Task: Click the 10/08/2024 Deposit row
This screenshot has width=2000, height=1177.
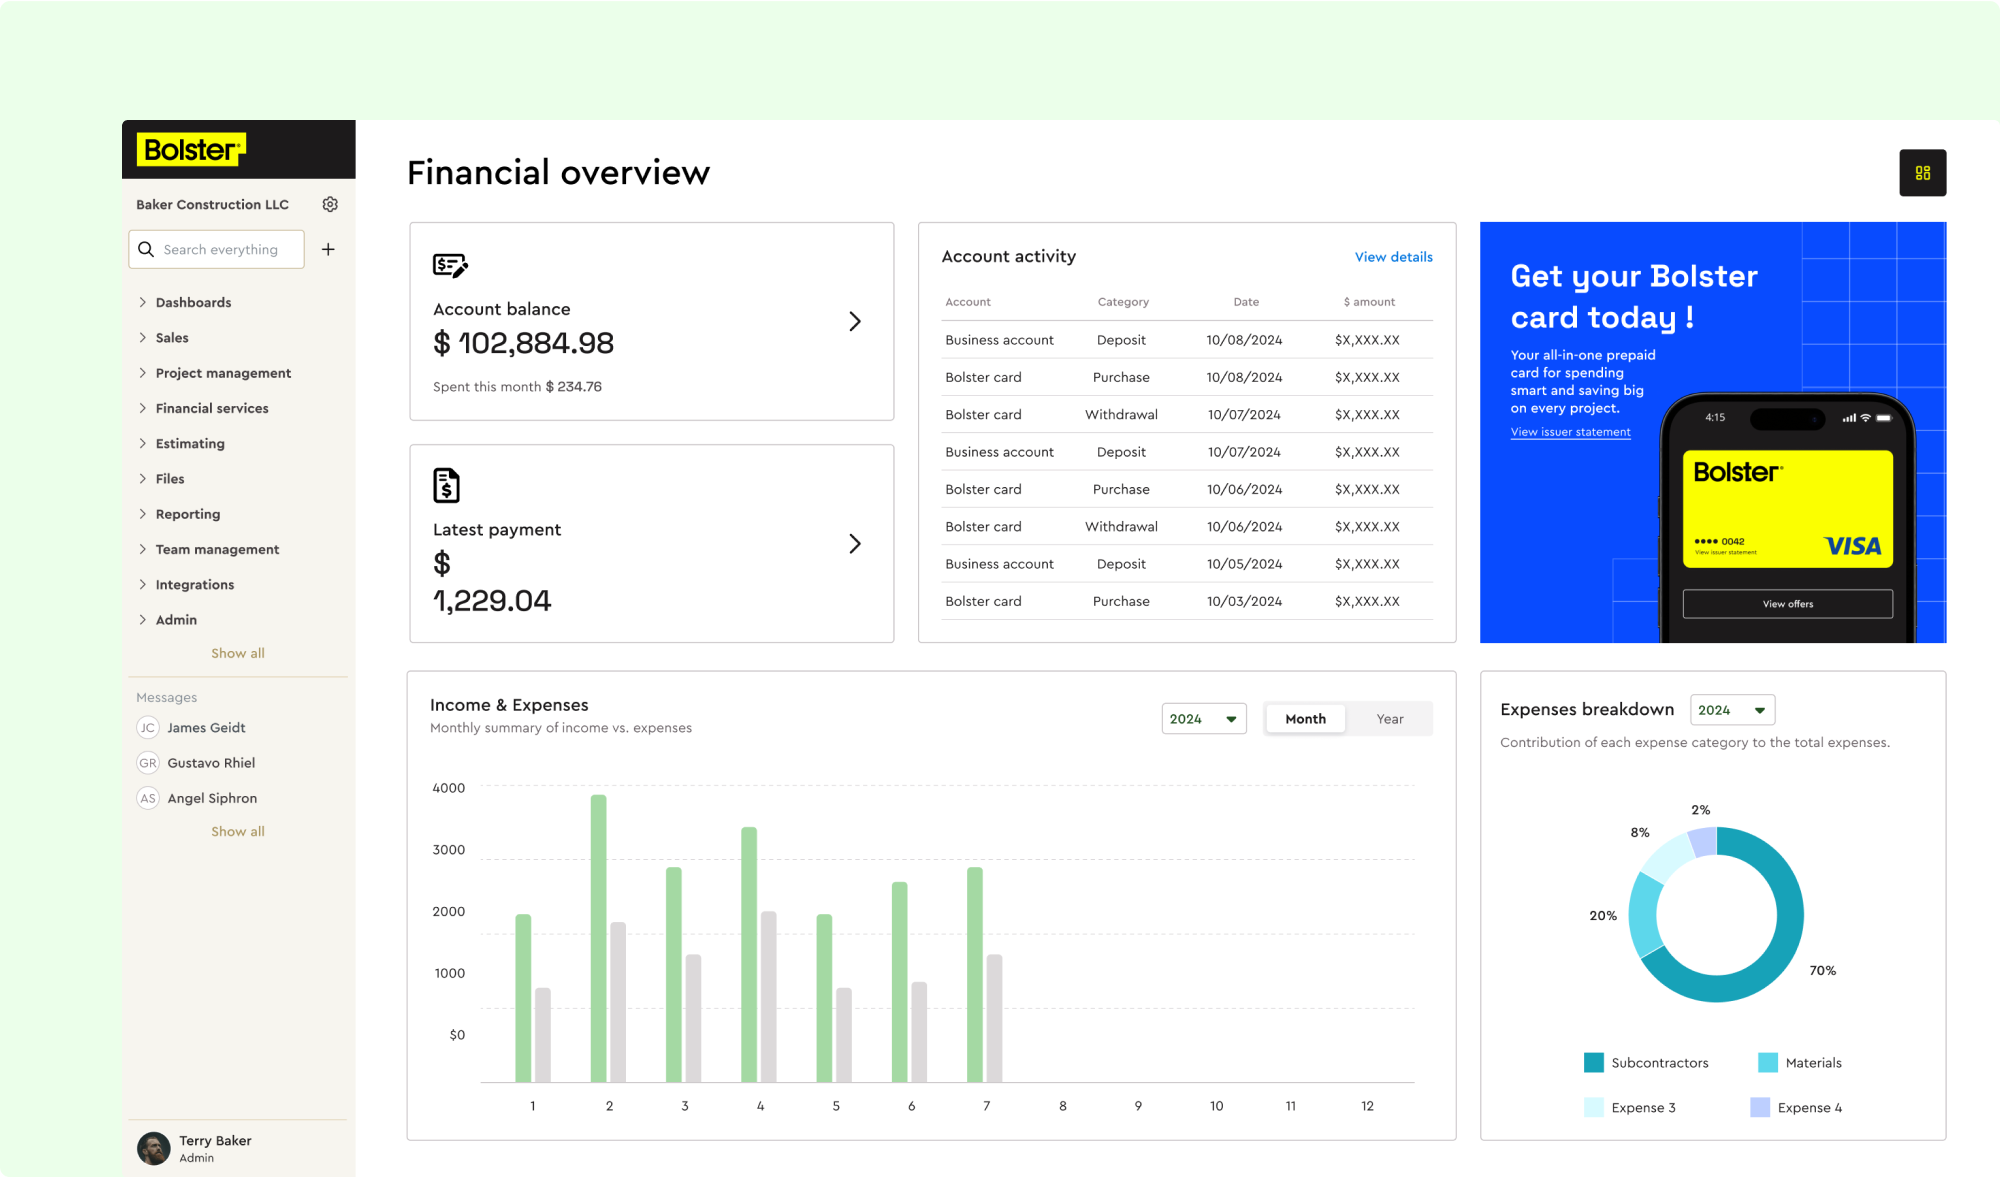Action: (1186, 340)
